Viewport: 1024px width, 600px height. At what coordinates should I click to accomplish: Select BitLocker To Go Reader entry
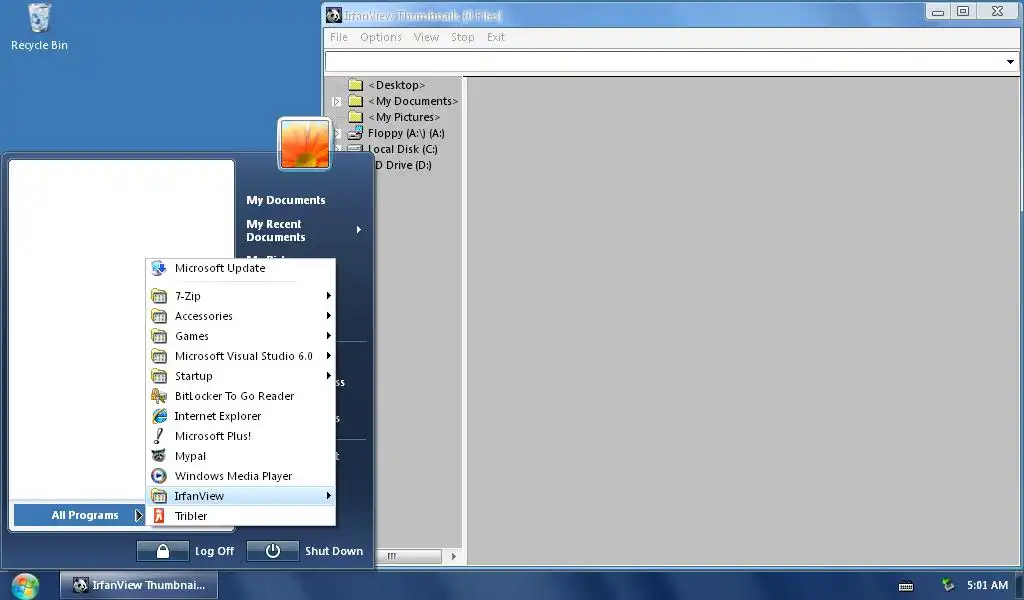(x=240, y=396)
